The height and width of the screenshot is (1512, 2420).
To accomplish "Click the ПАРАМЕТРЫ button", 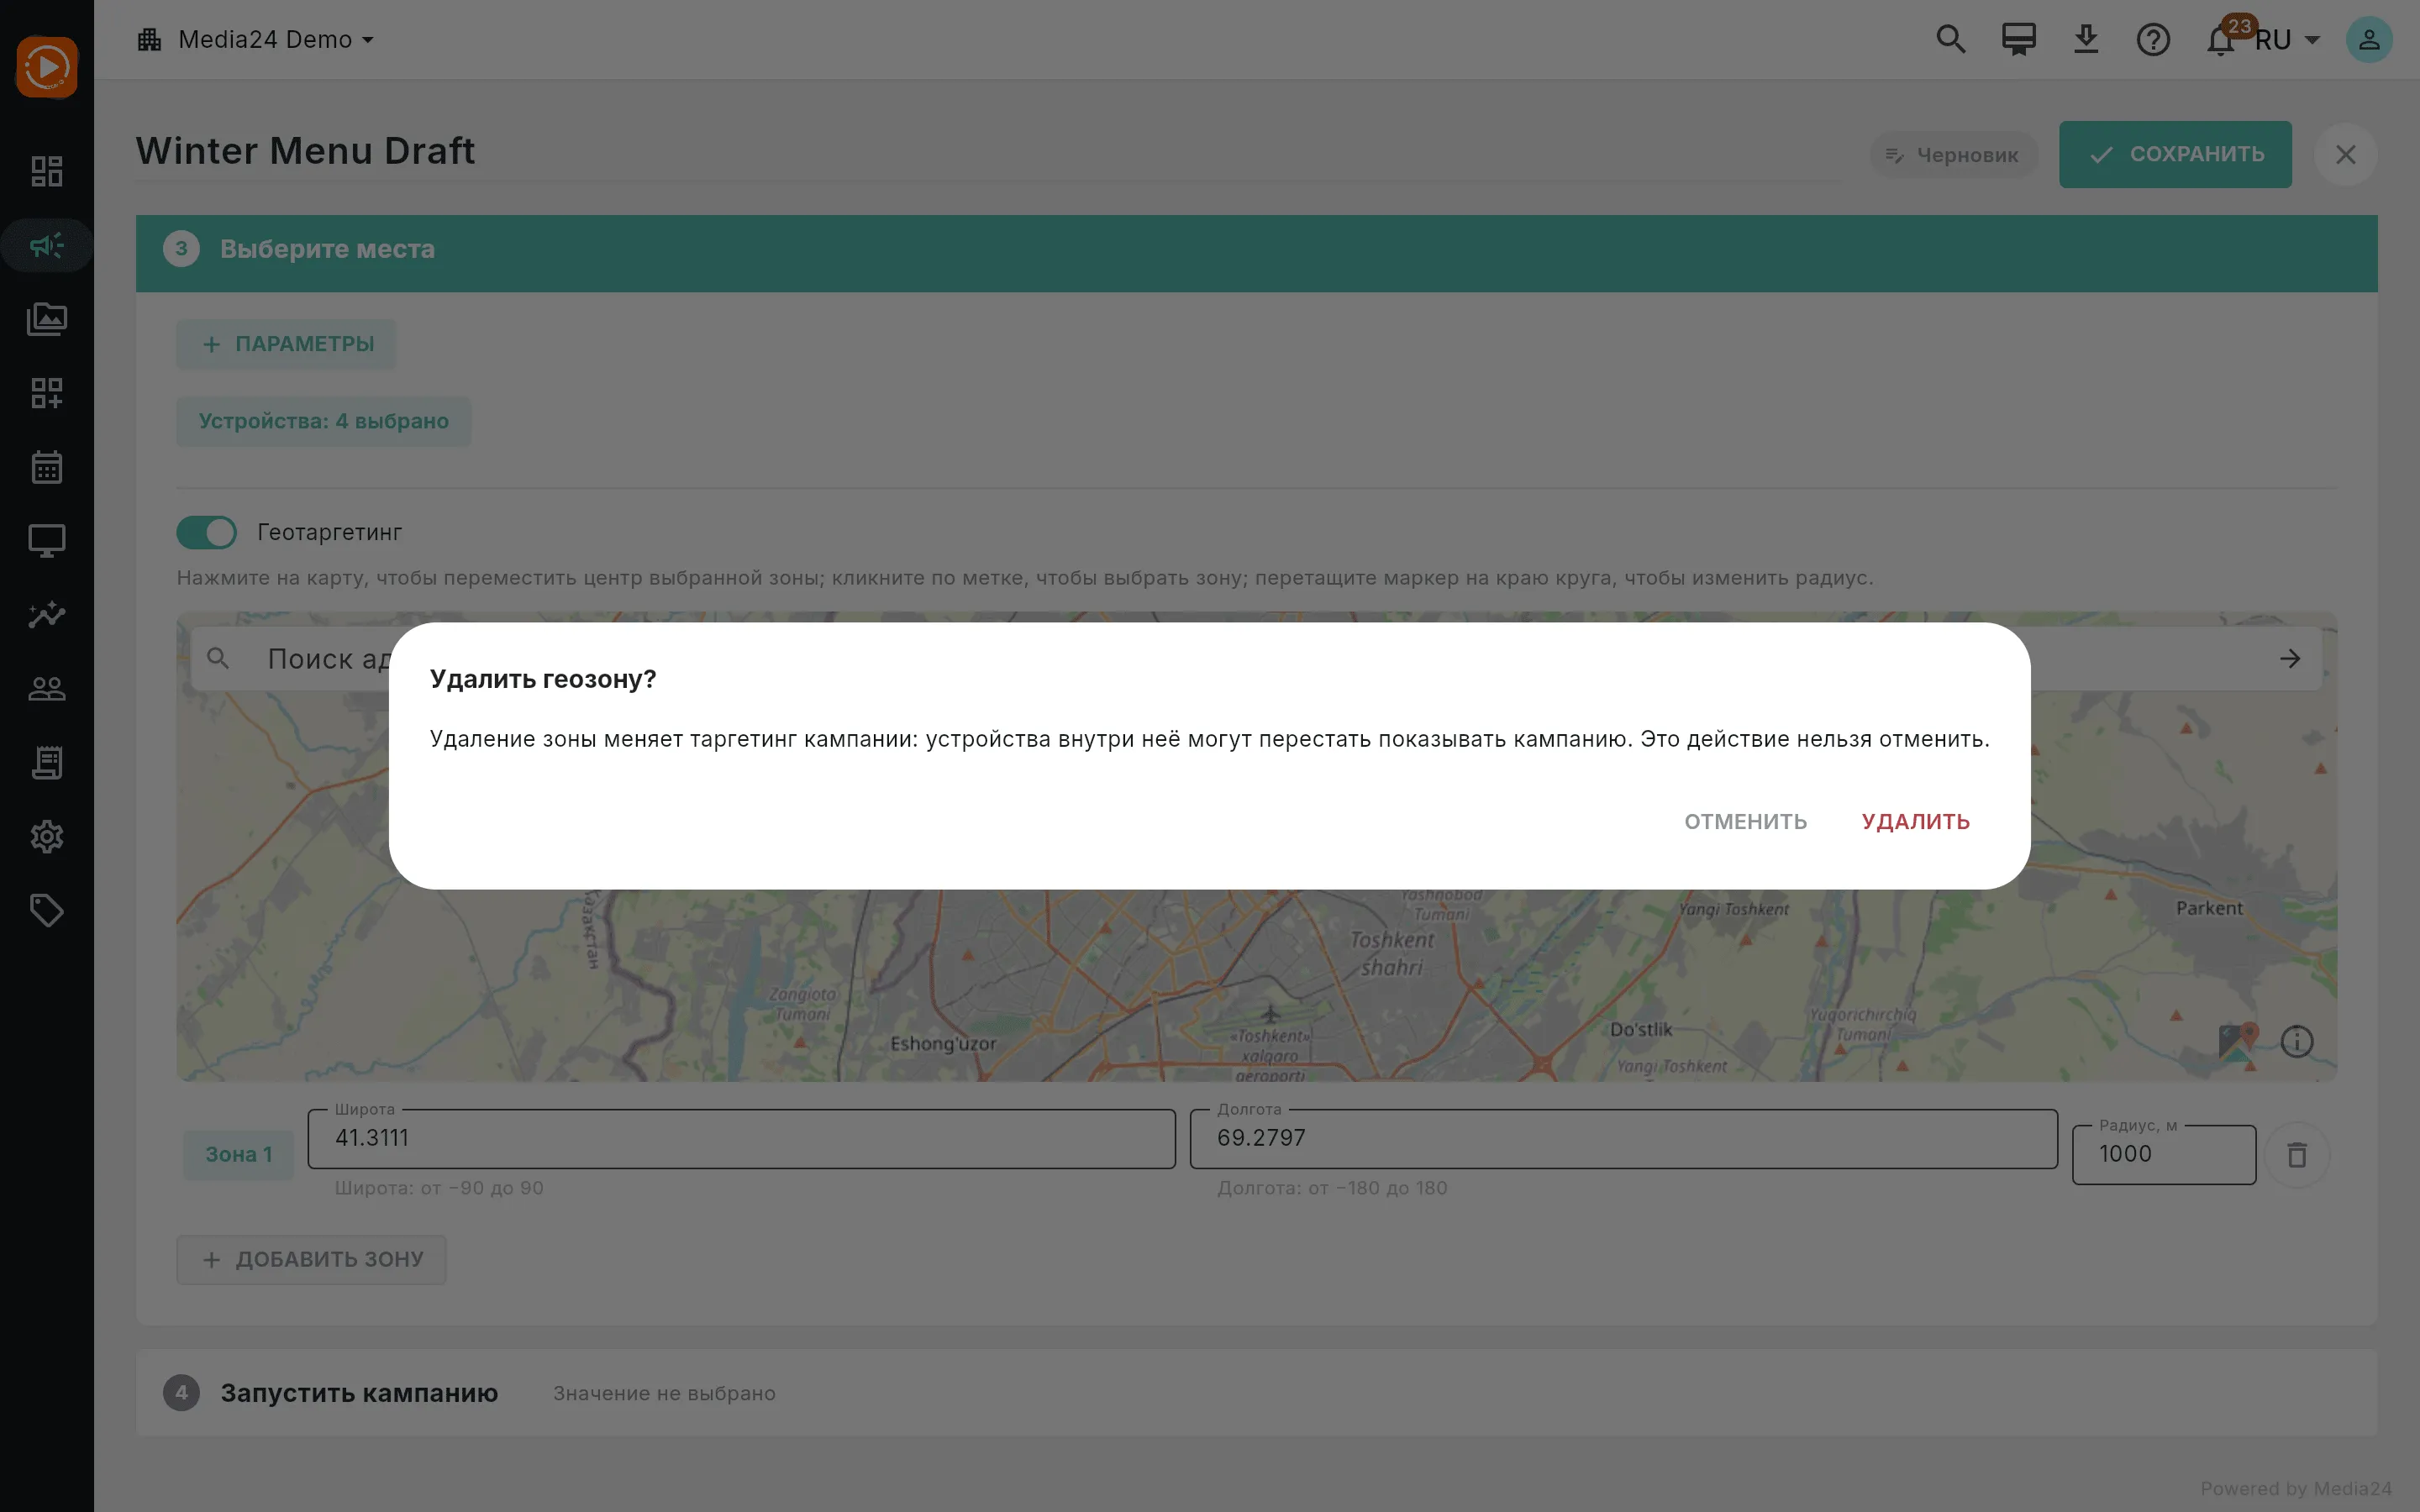I will (x=287, y=345).
